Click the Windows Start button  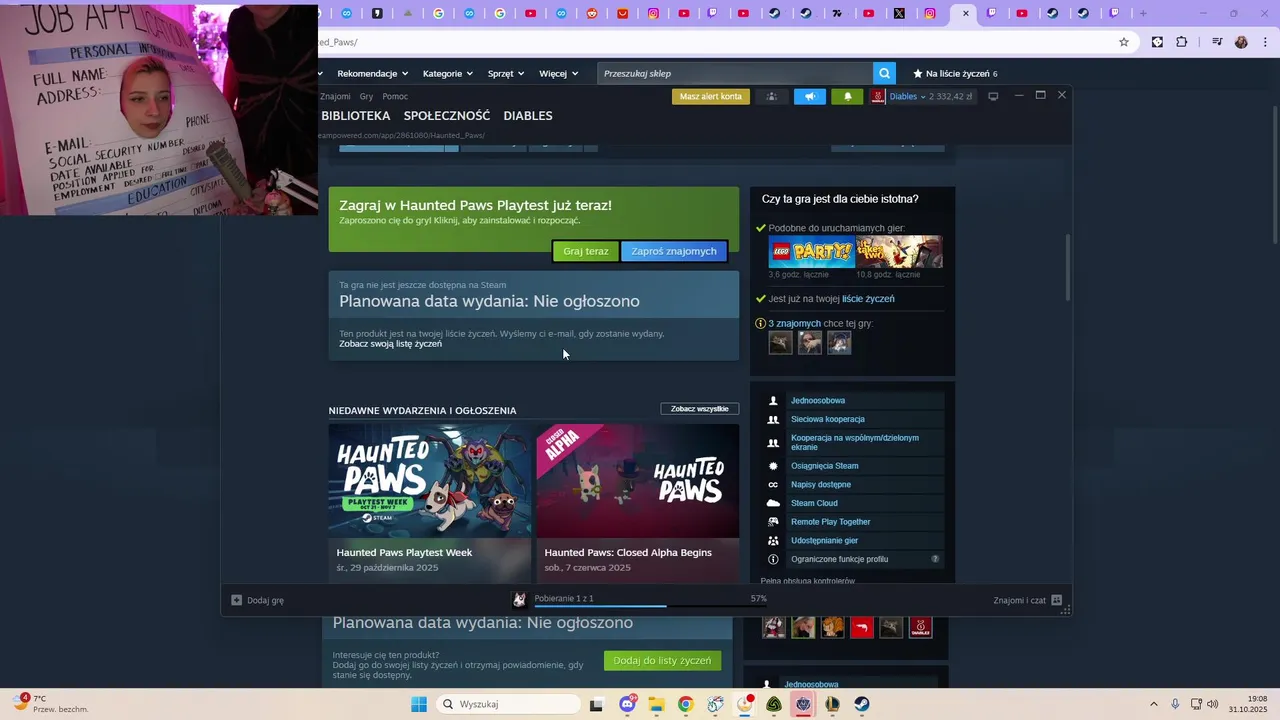click(x=419, y=704)
